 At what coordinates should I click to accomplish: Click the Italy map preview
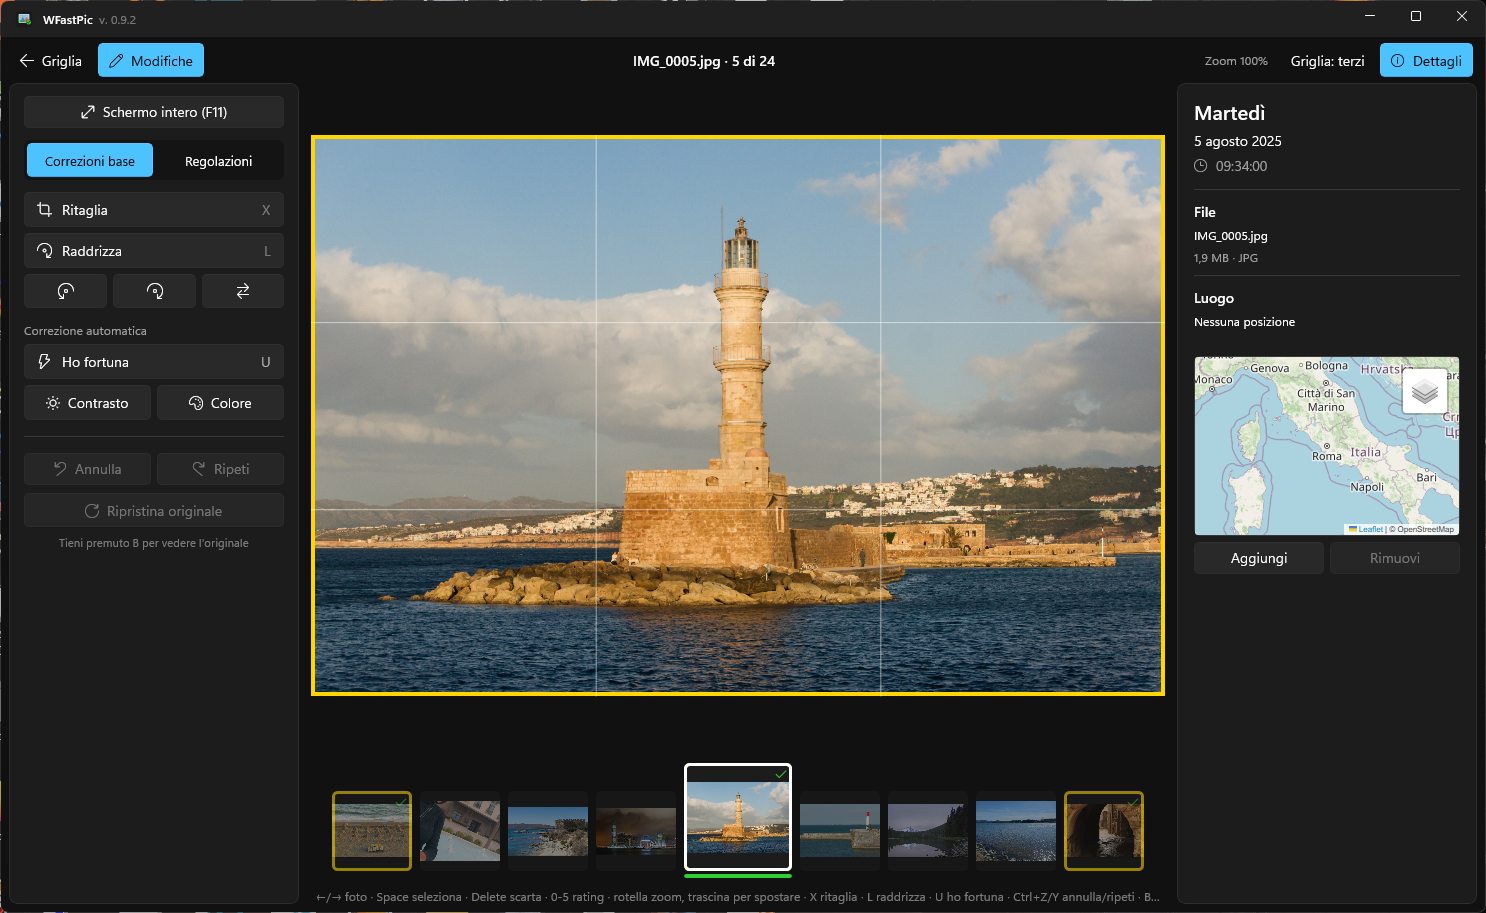click(x=1327, y=446)
